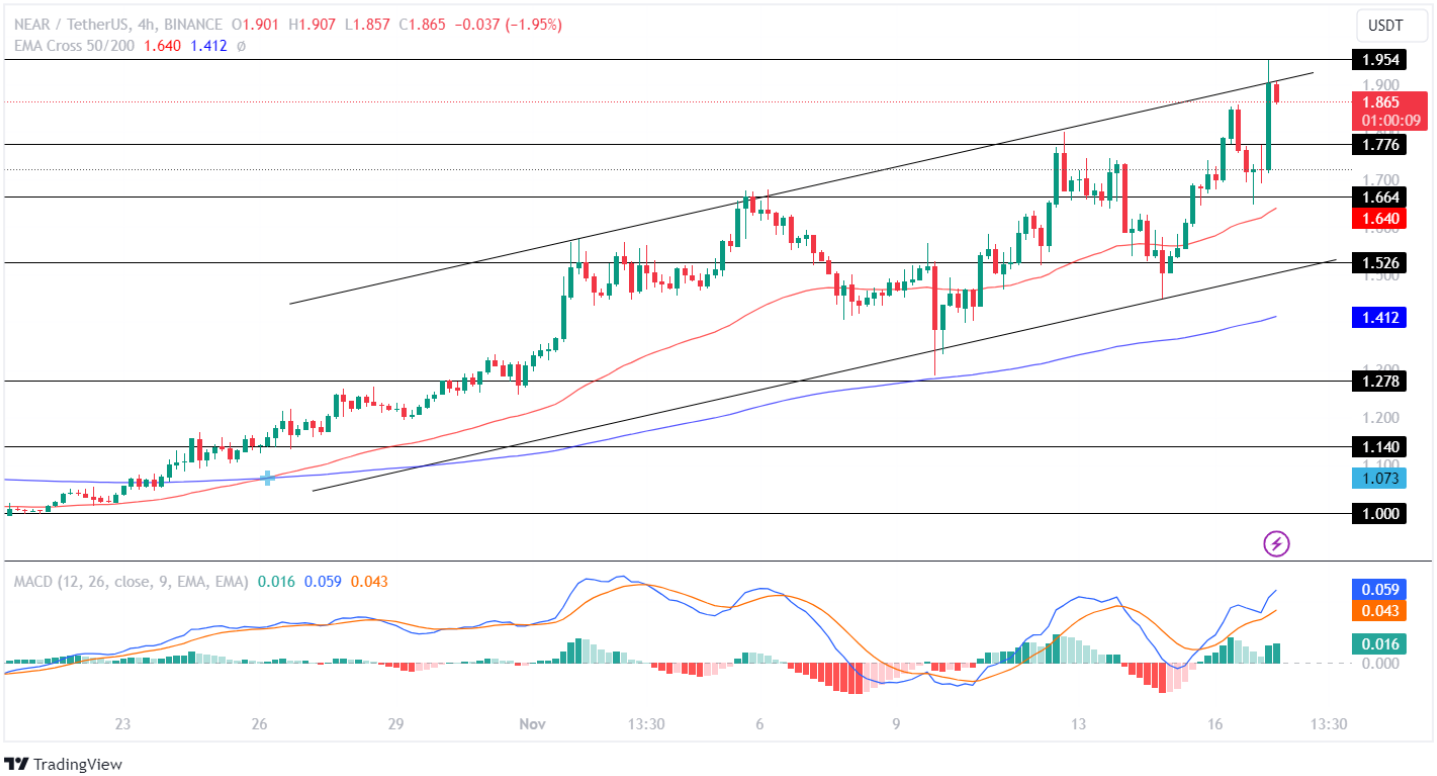Click the 1.776 price level label
The image size is (1437, 776).
(1378, 145)
